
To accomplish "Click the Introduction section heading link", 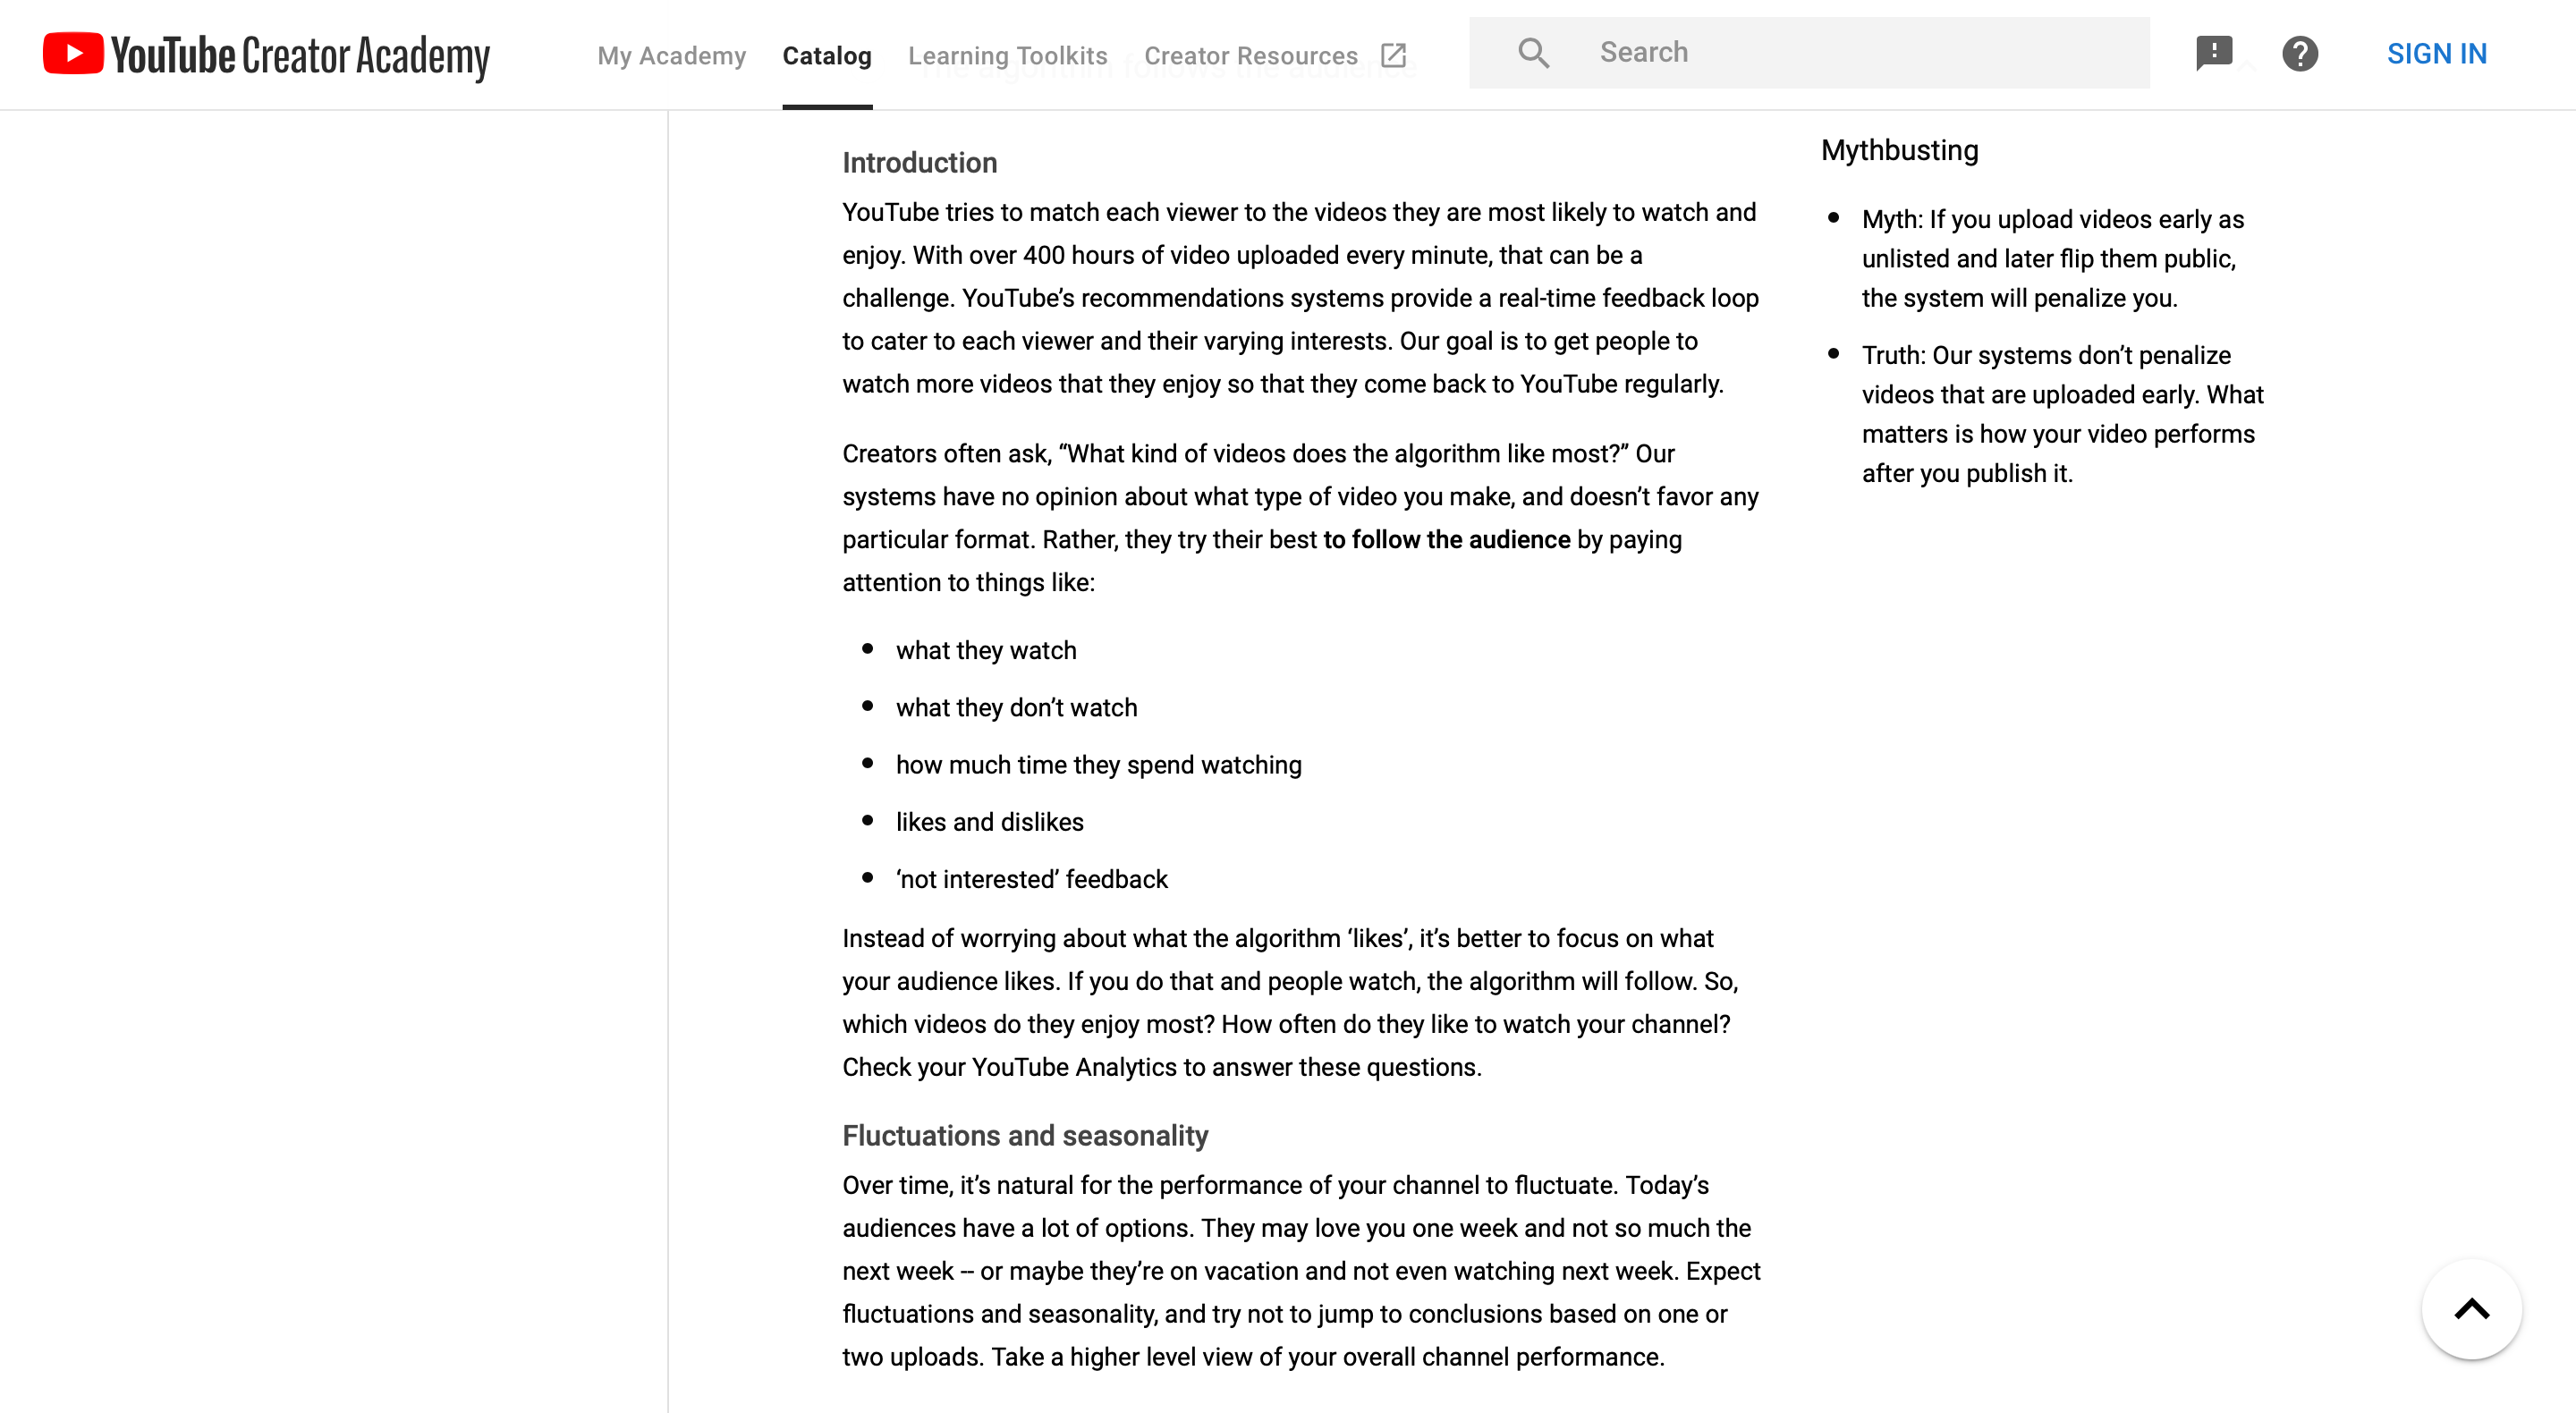I will coord(919,162).
